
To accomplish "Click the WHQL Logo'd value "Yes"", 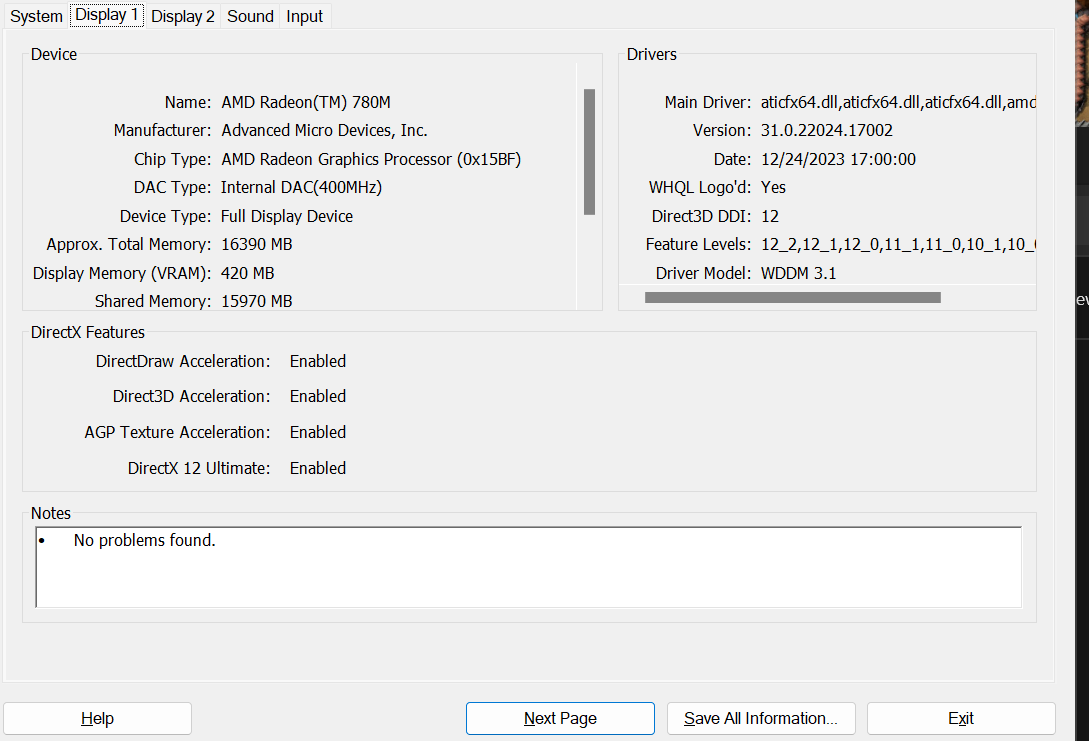I will click(x=773, y=188).
